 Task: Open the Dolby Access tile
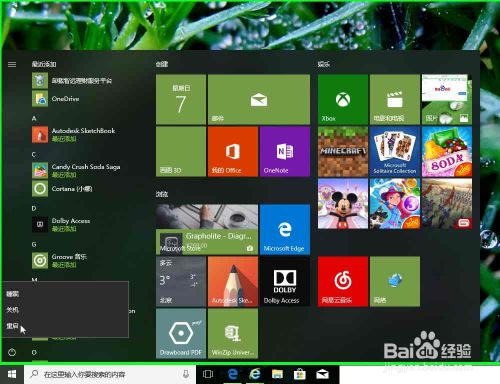(285, 282)
